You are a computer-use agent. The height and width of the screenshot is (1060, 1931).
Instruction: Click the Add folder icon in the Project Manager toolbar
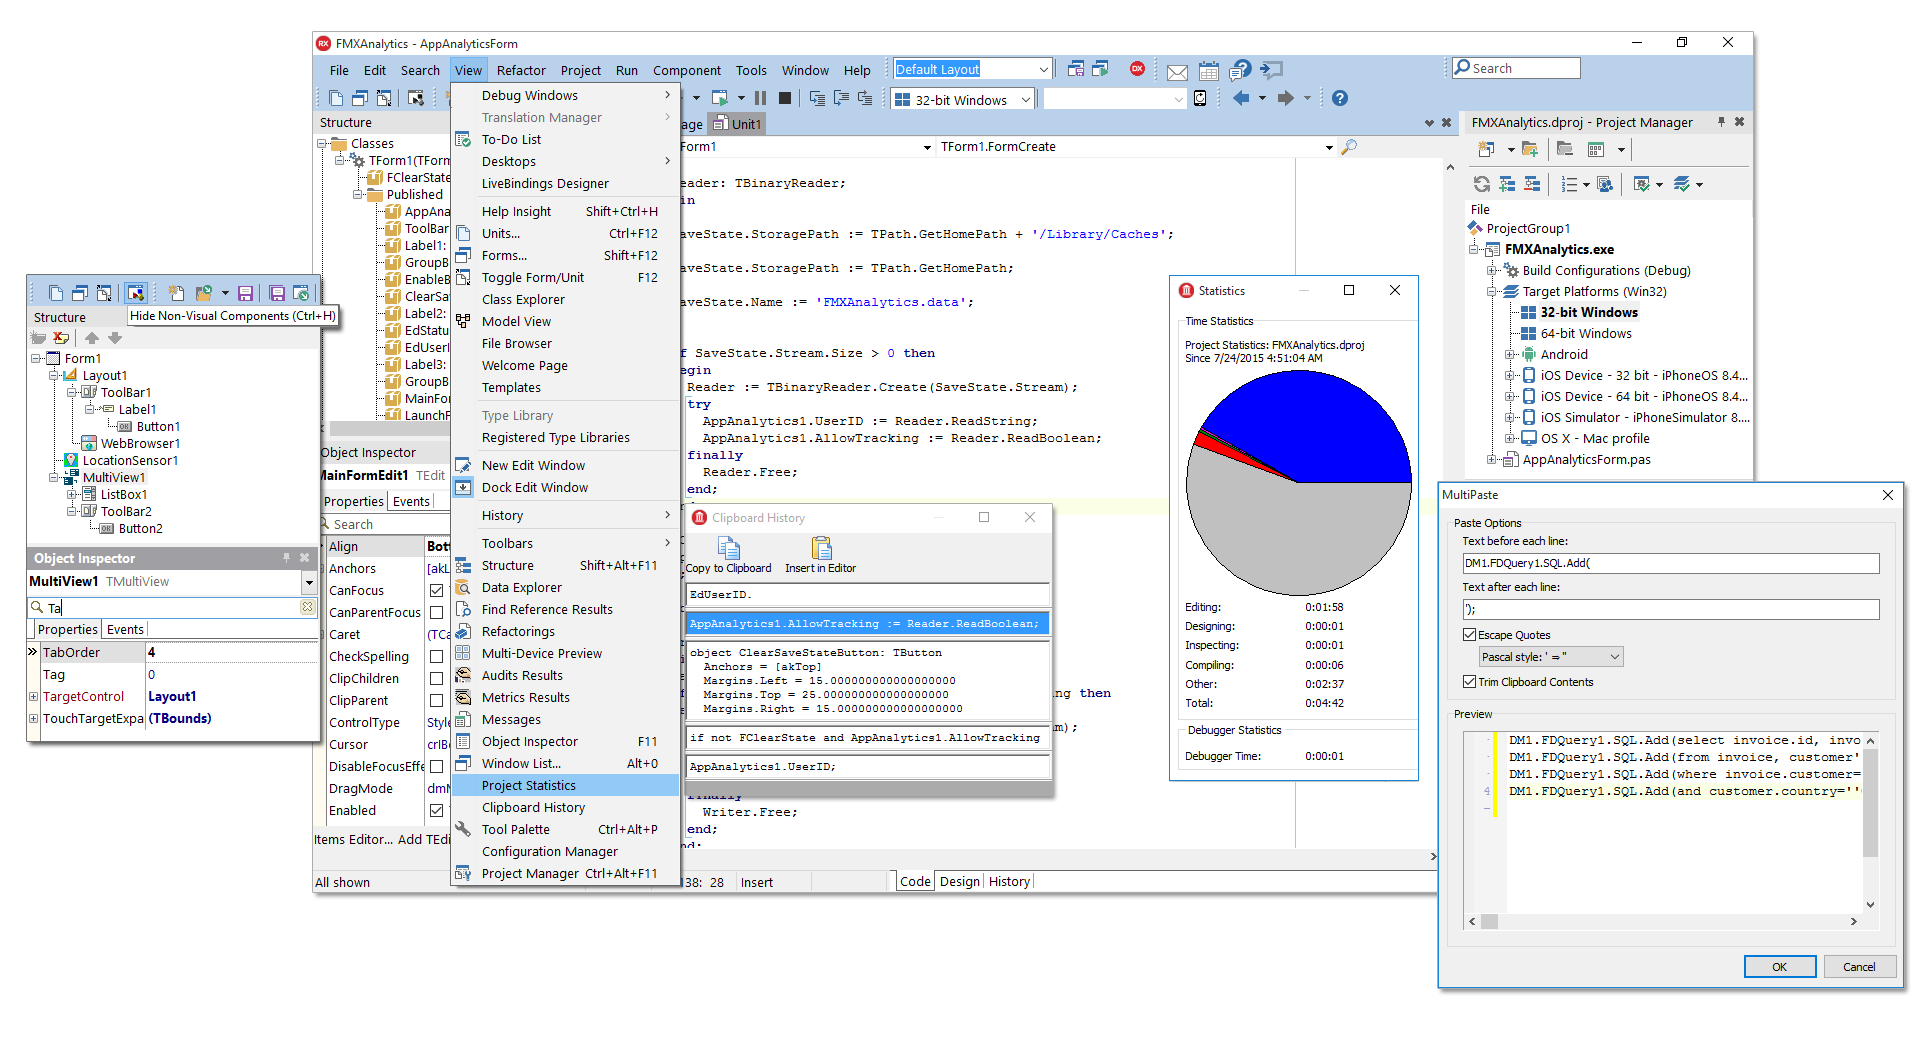coord(1530,149)
